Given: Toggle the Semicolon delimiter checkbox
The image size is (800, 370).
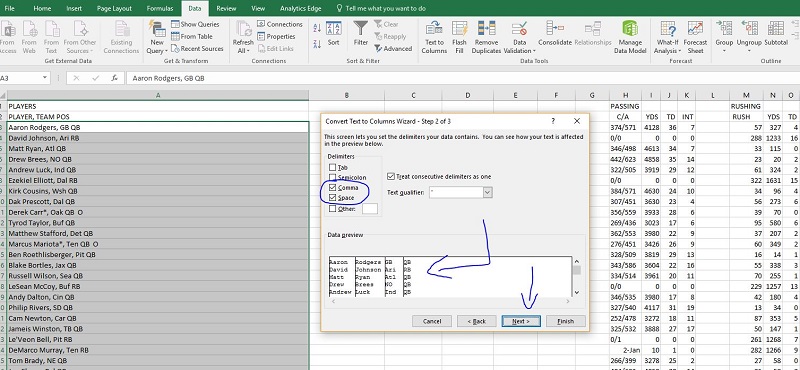Looking at the screenshot, I should coord(333,177).
